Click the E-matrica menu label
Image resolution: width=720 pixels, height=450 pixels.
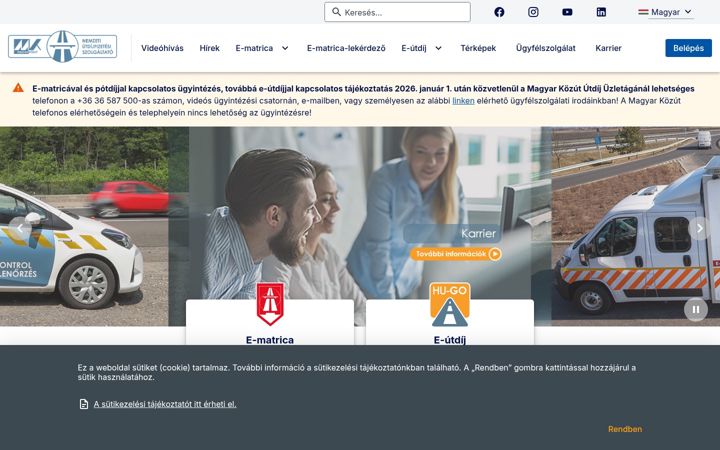[254, 48]
